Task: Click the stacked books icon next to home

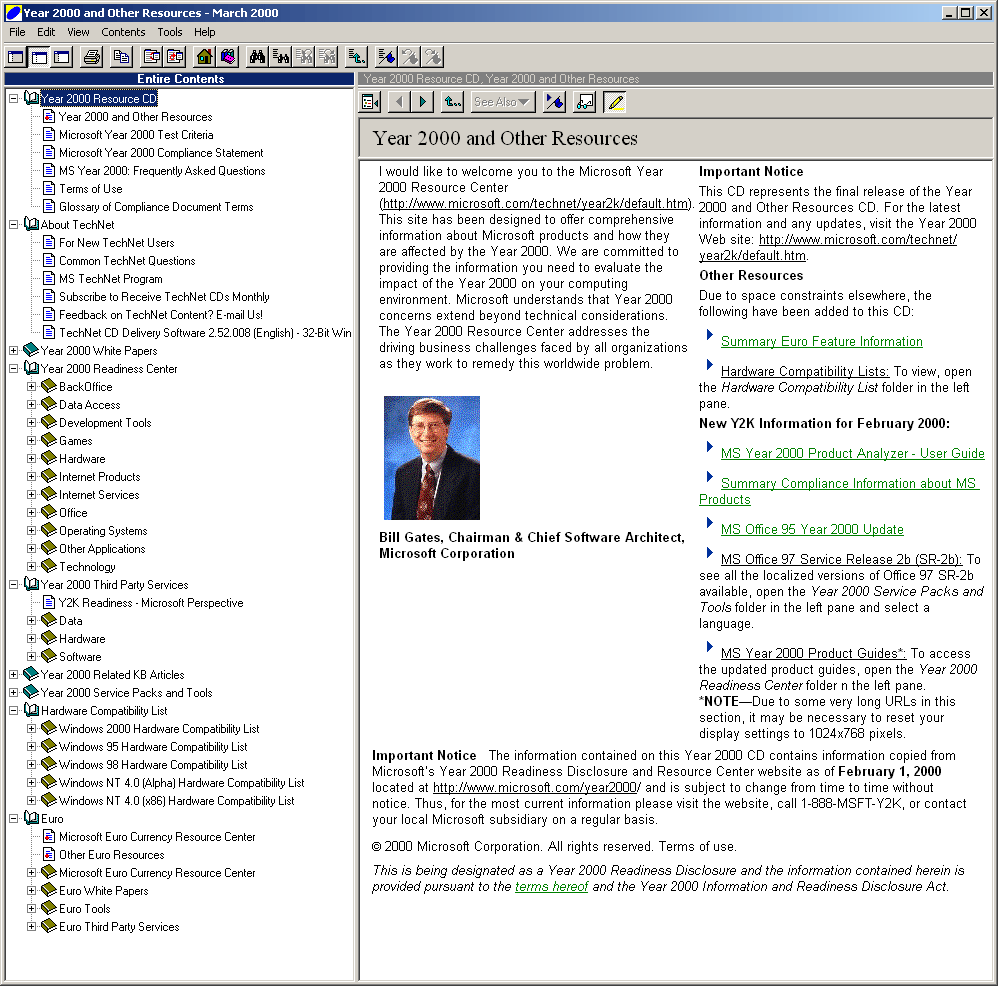Action: tap(228, 57)
